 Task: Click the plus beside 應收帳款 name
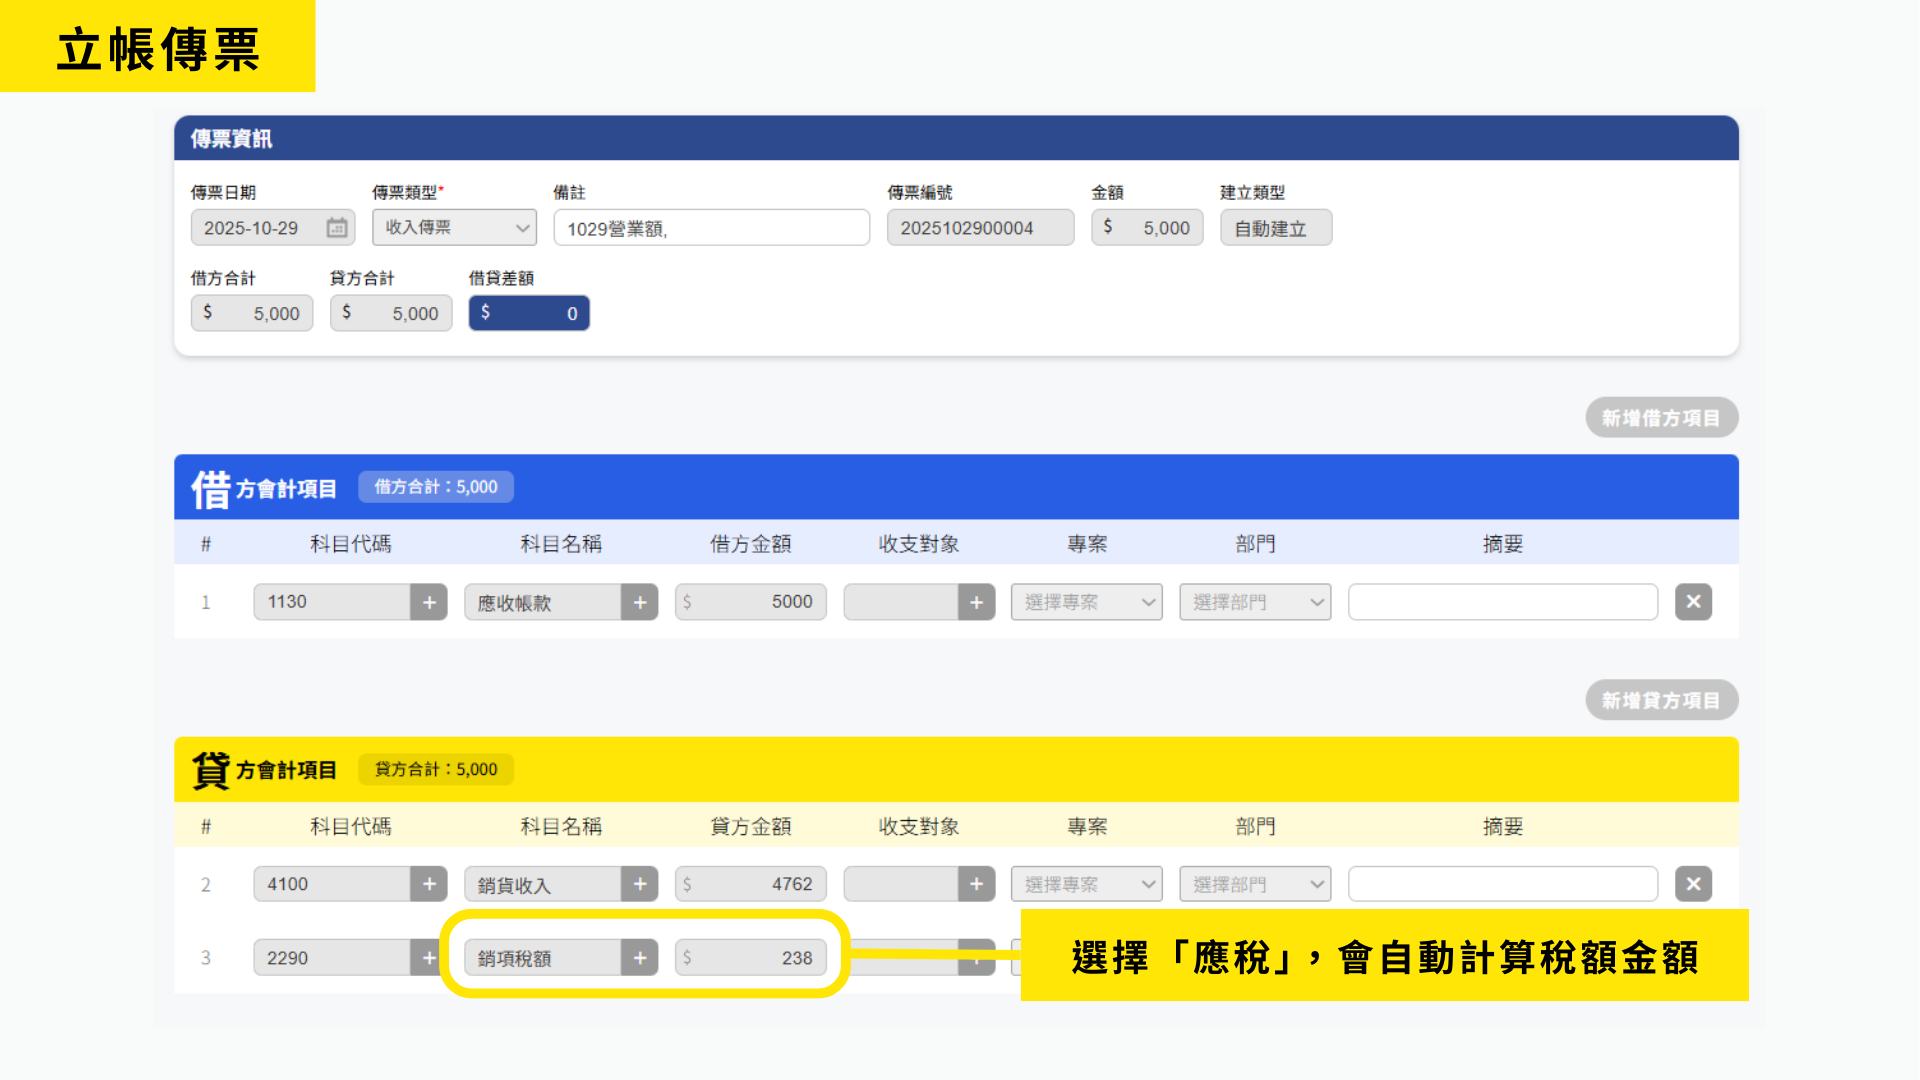click(640, 602)
